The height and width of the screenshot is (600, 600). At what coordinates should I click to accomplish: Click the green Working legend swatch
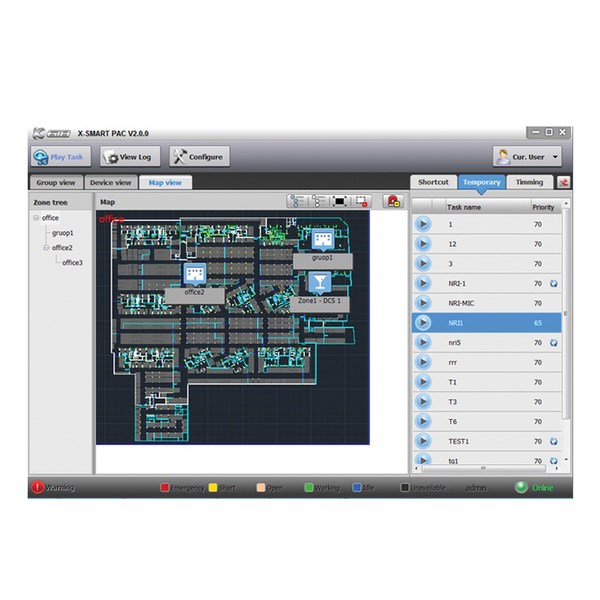pos(309,488)
